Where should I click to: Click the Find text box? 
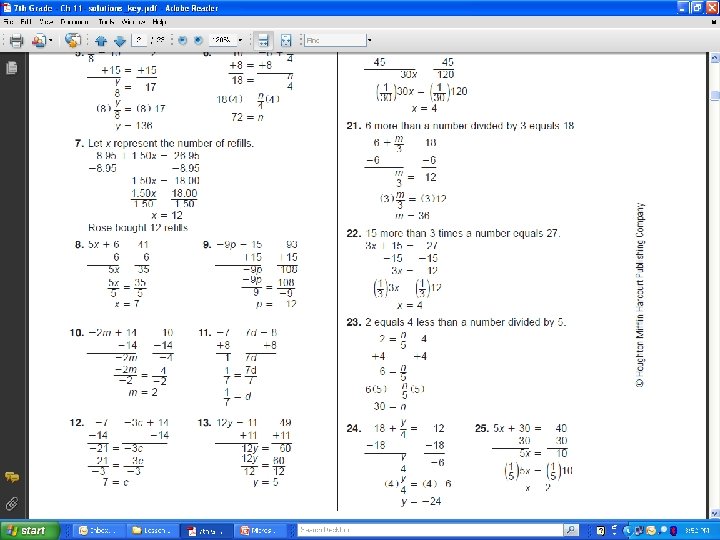pyautogui.click(x=336, y=40)
